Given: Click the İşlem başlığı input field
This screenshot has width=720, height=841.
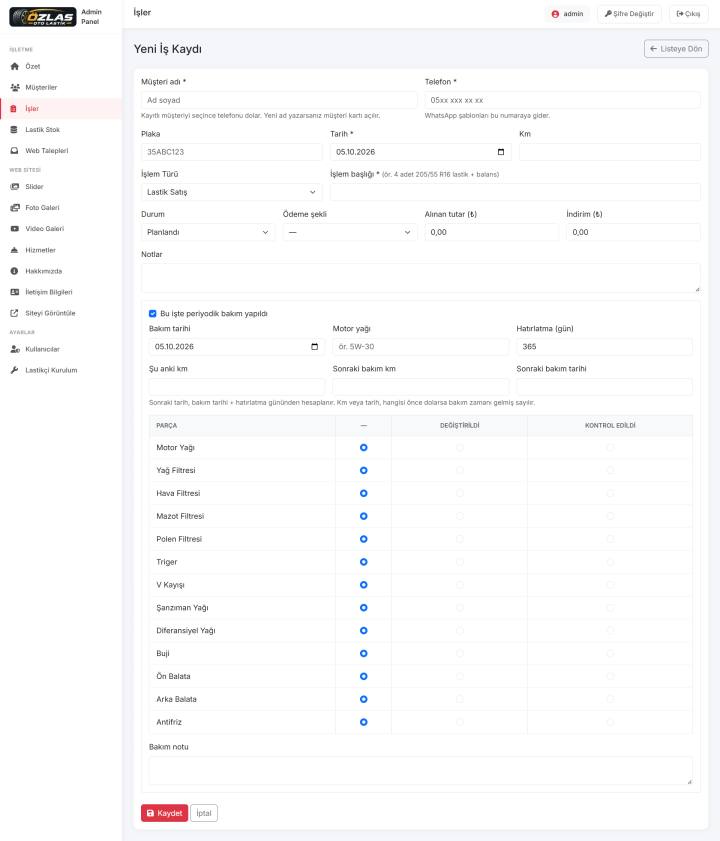Looking at the screenshot, I should 515,192.
